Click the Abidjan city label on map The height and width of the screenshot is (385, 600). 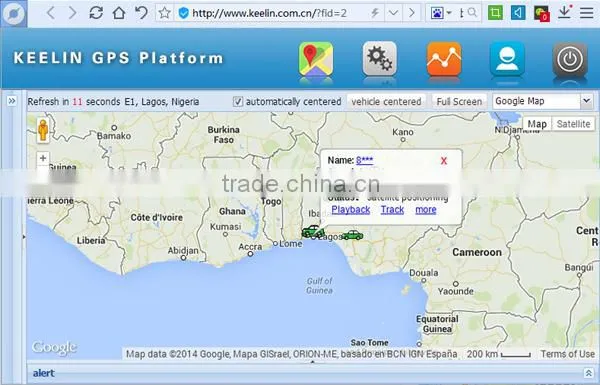tap(183, 251)
